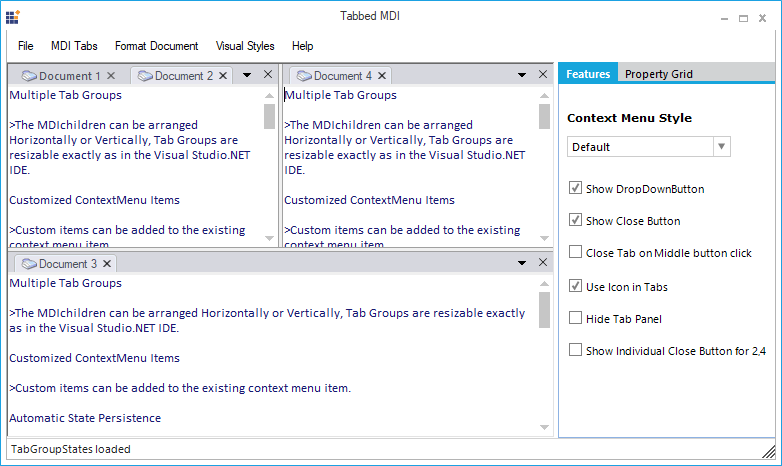This screenshot has height=466, width=782.
Task: Enable Show Individual Close Button for 2,4
Action: pos(576,350)
